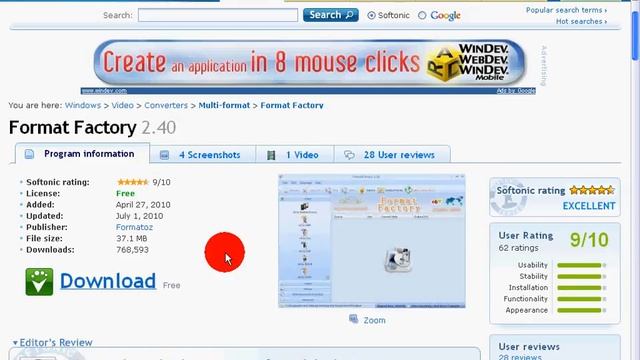Click the Zoom magnifier icon below screenshot
Screen dimensions: 640x360
[x=353, y=319]
